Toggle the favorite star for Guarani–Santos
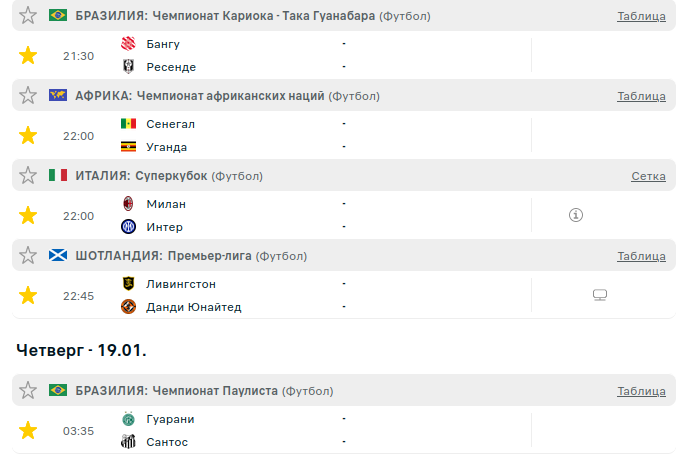The width and height of the screenshot is (688, 461). click(x=28, y=431)
